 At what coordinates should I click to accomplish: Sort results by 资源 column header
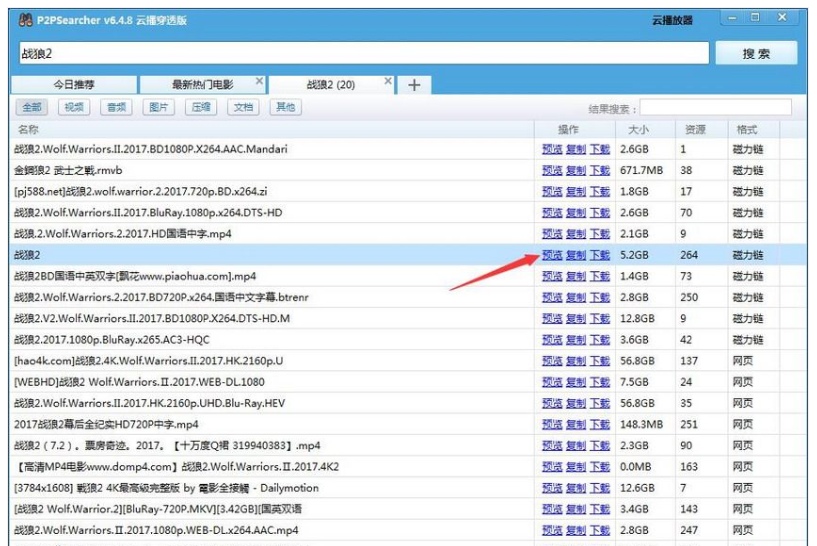point(695,130)
